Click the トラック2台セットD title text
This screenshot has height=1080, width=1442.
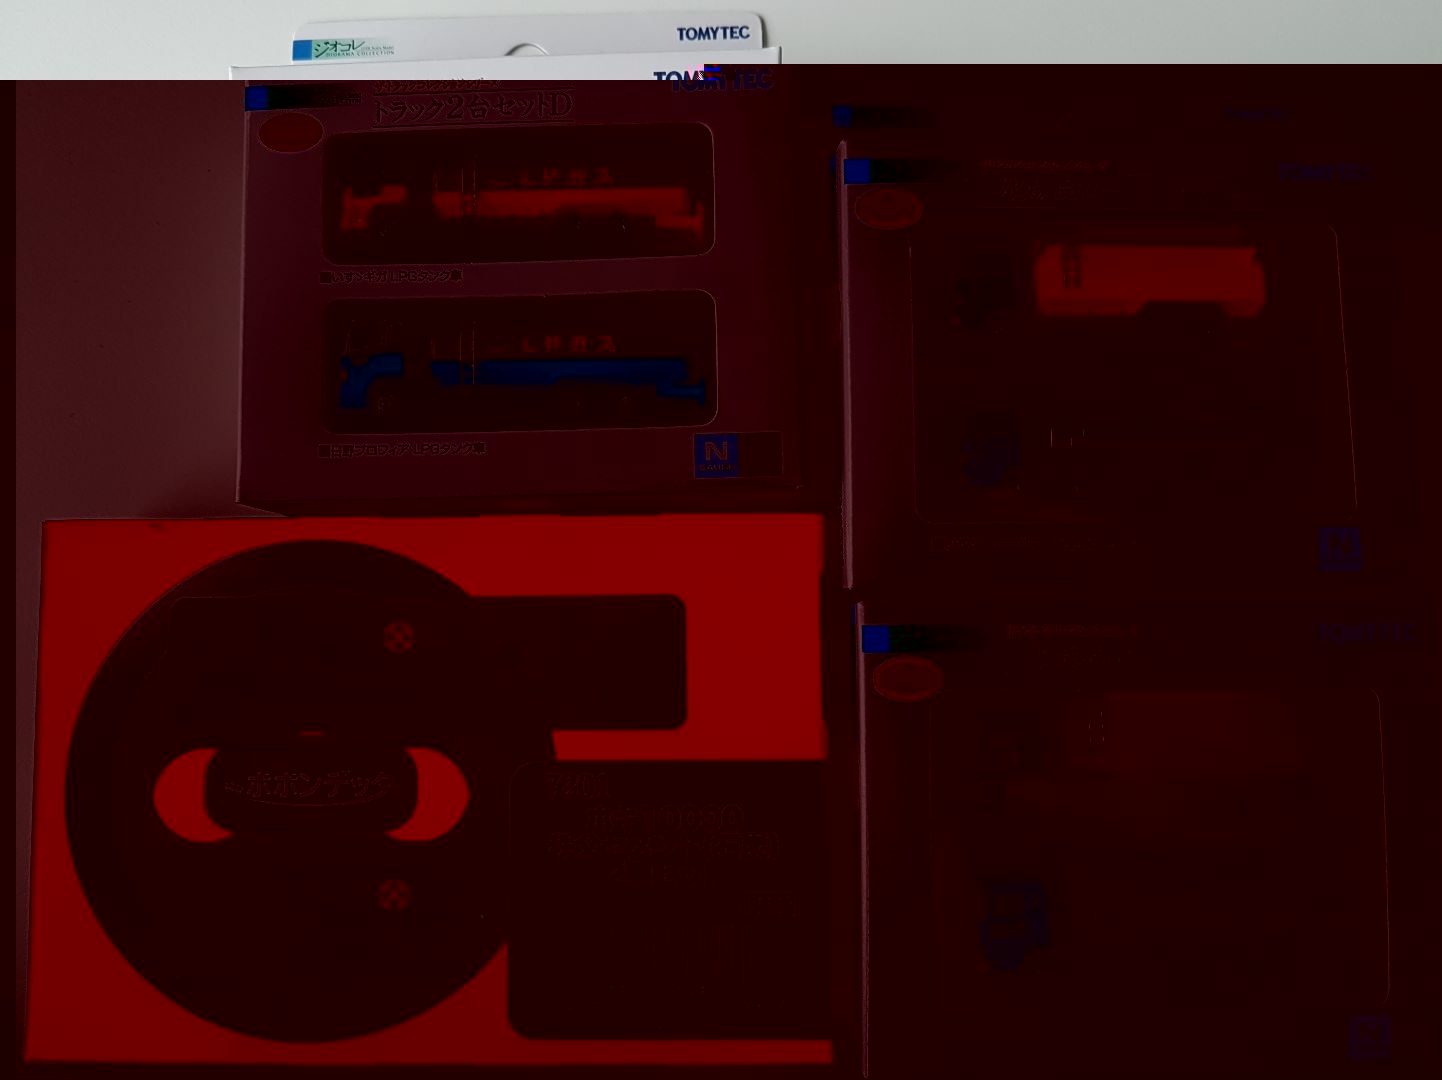coord(472,108)
